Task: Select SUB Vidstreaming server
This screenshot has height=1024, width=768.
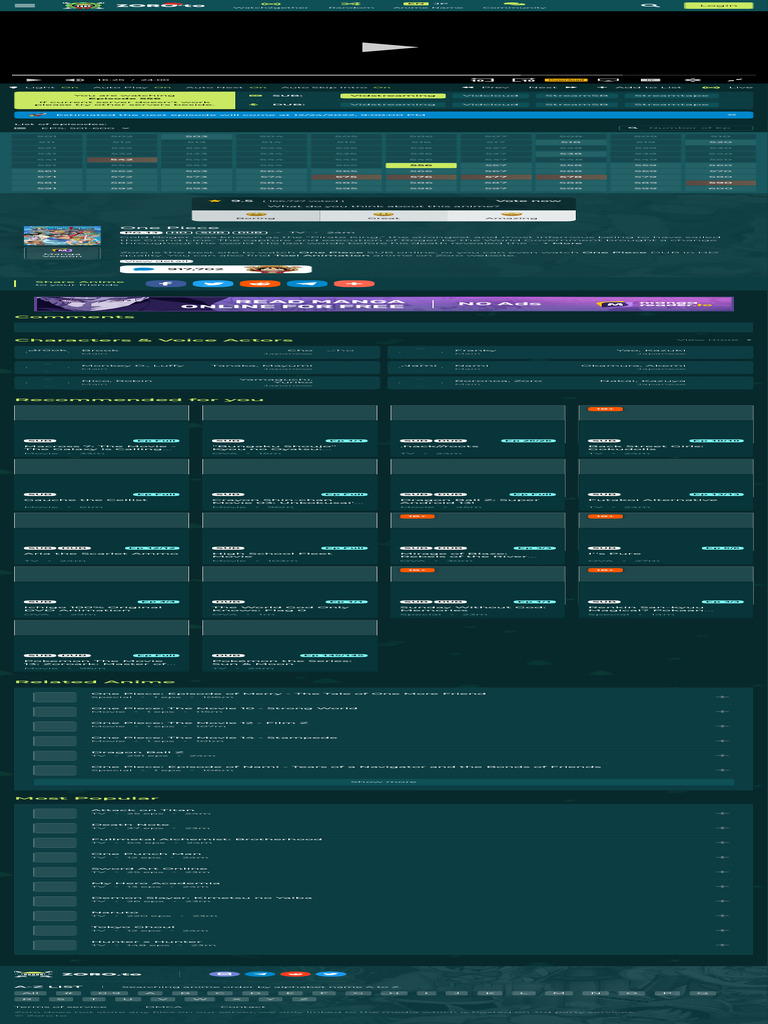Action: tap(392, 96)
